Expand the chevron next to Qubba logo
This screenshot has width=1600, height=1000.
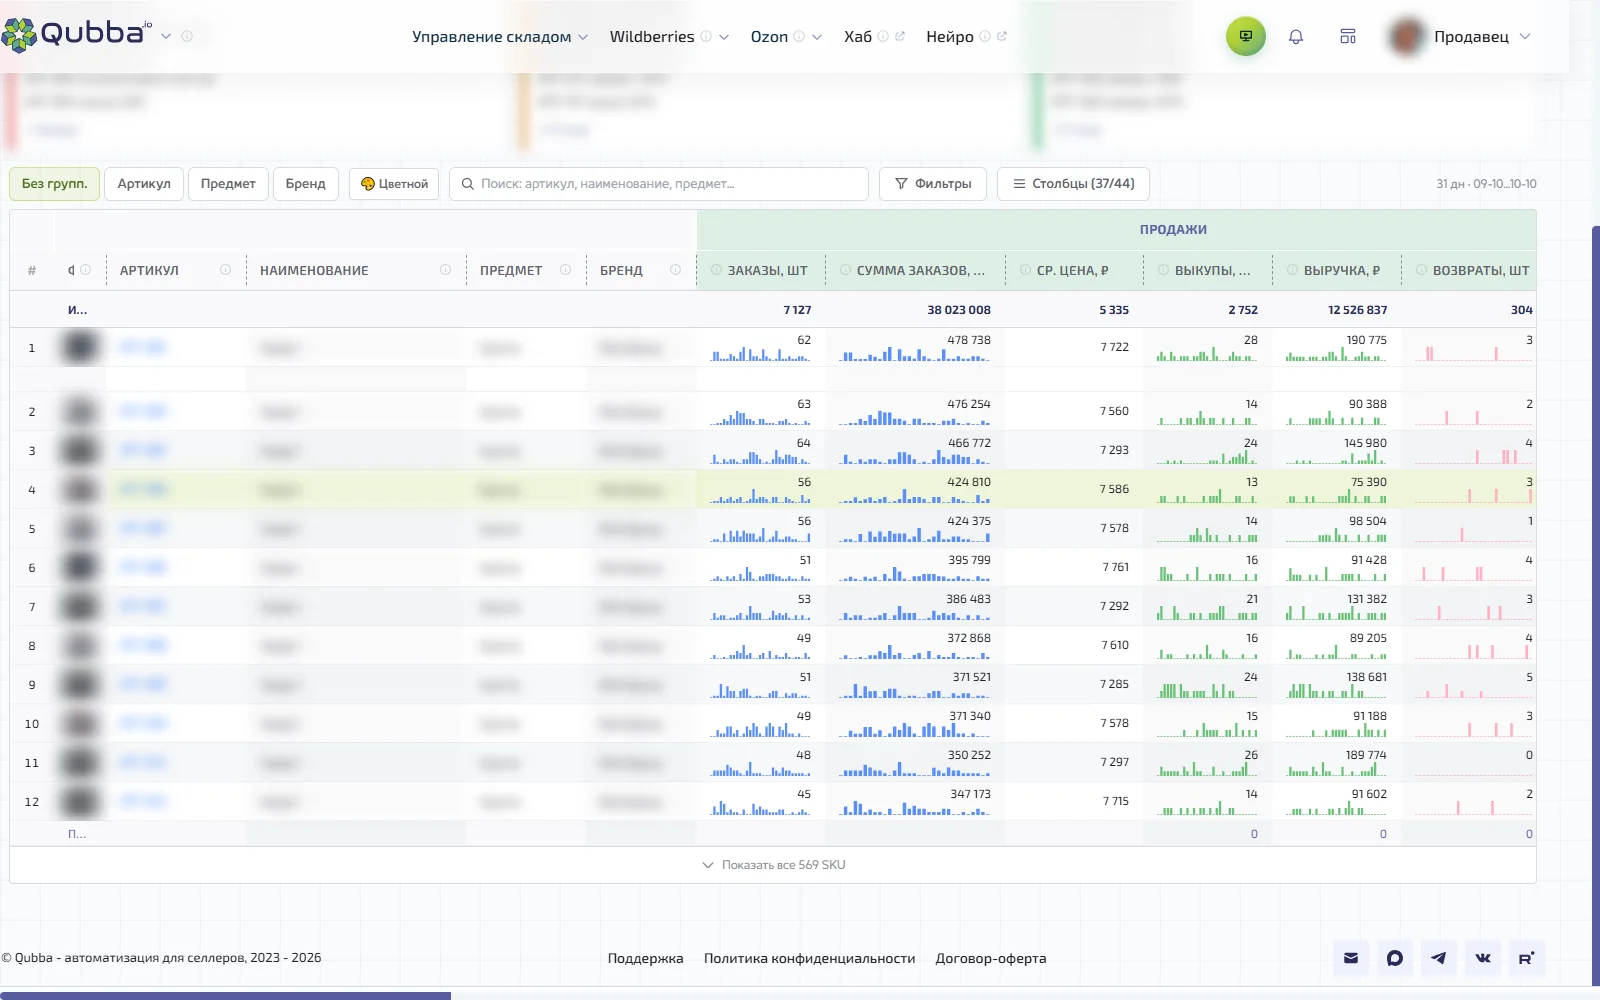(166, 36)
